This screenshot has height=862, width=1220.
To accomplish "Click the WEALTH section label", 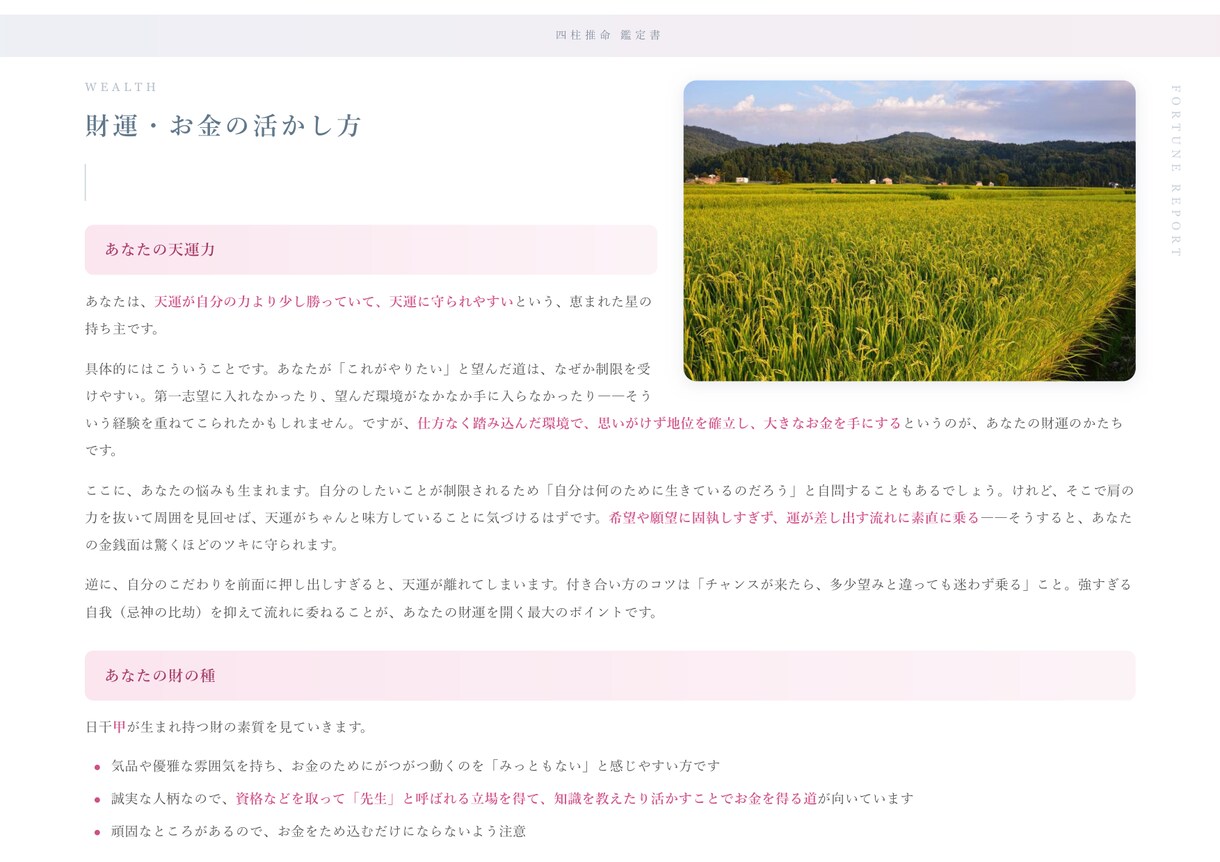I will point(121,87).
